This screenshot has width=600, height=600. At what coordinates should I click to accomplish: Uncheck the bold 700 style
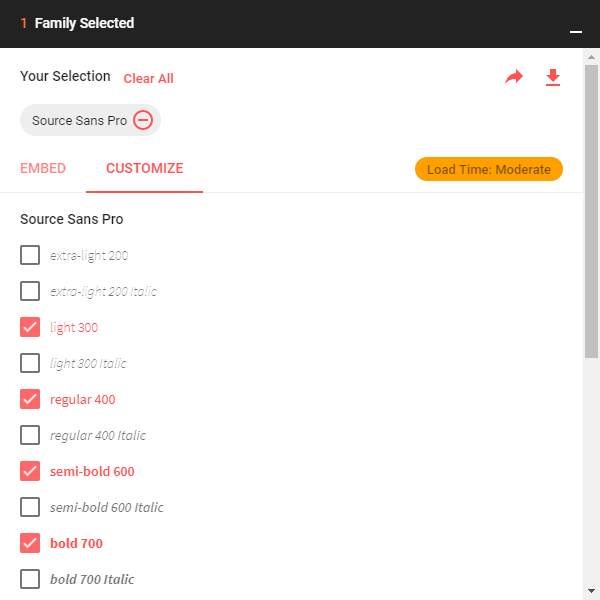pyautogui.click(x=30, y=543)
